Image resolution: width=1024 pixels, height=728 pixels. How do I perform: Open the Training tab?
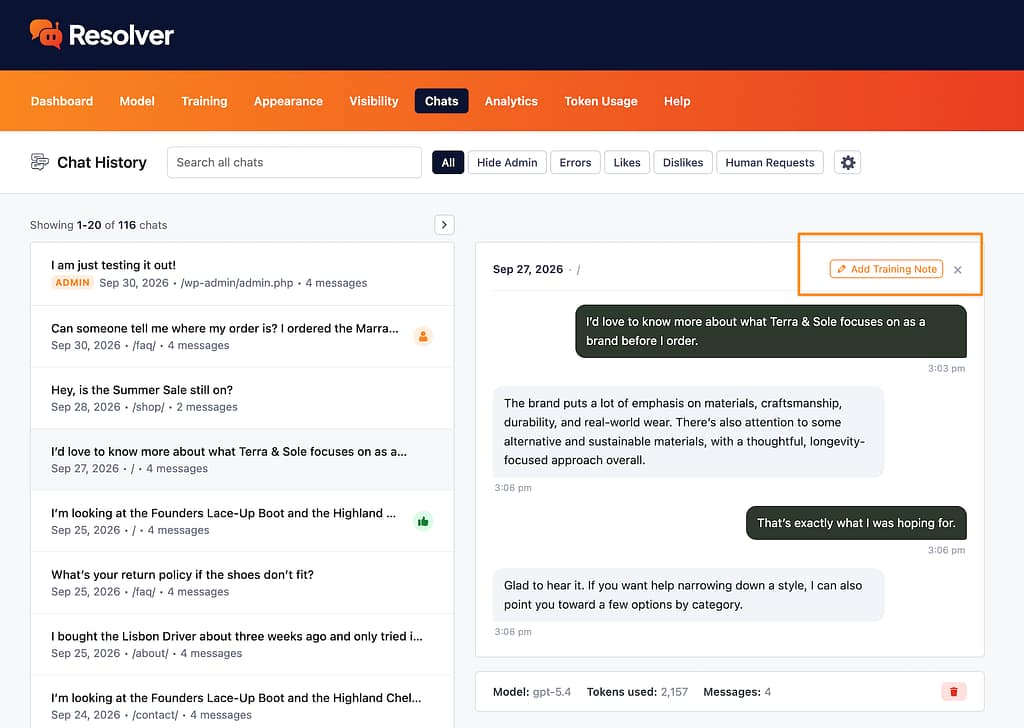coord(204,101)
